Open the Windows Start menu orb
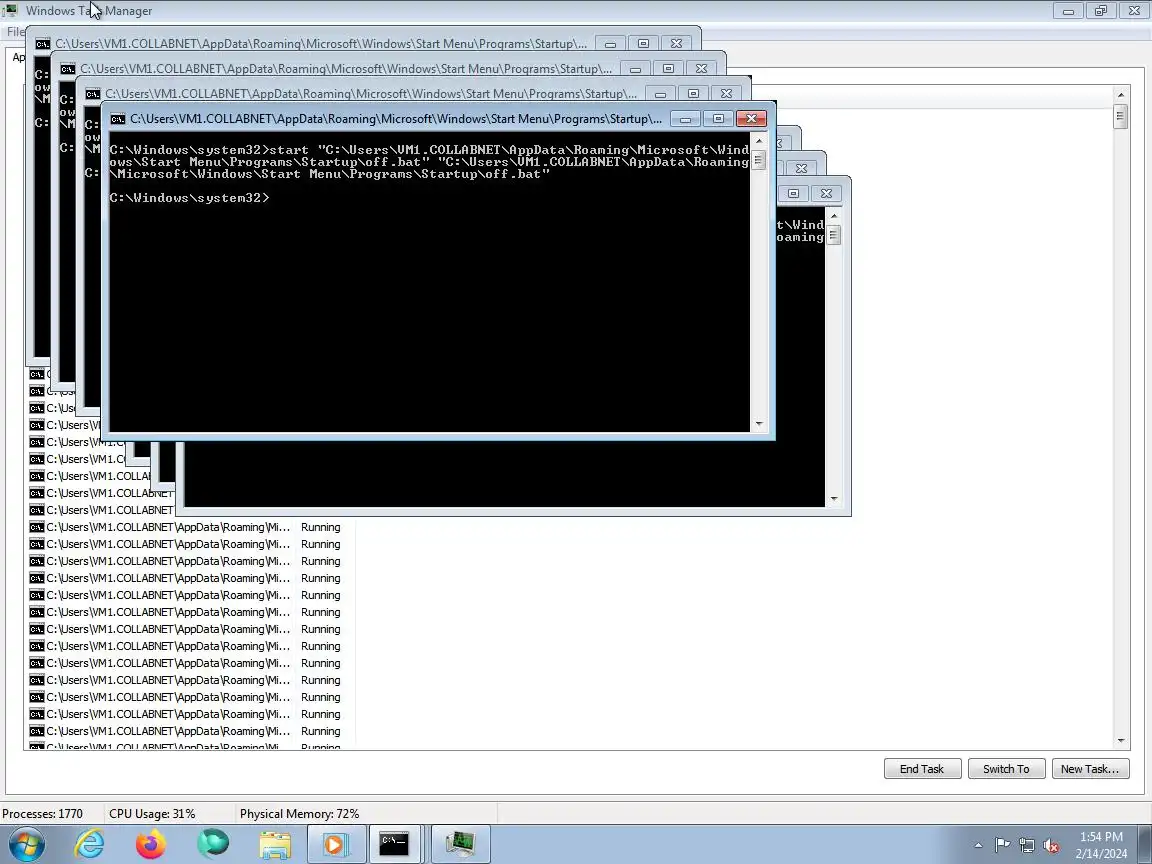1152x864 pixels. (26, 844)
